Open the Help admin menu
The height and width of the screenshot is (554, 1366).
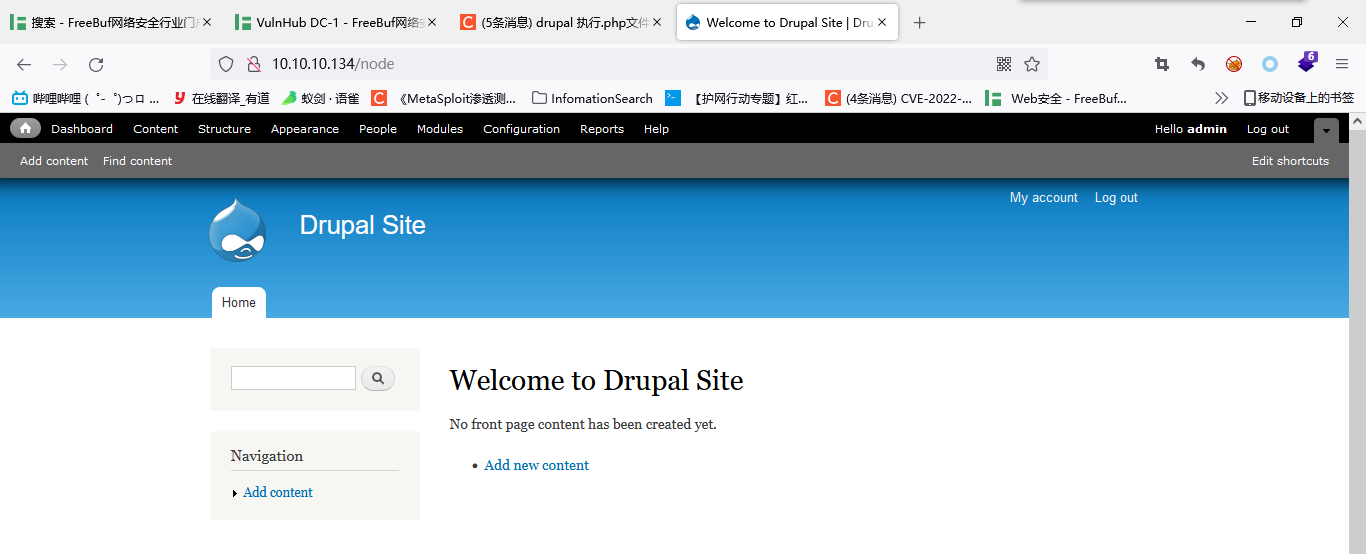click(x=656, y=129)
